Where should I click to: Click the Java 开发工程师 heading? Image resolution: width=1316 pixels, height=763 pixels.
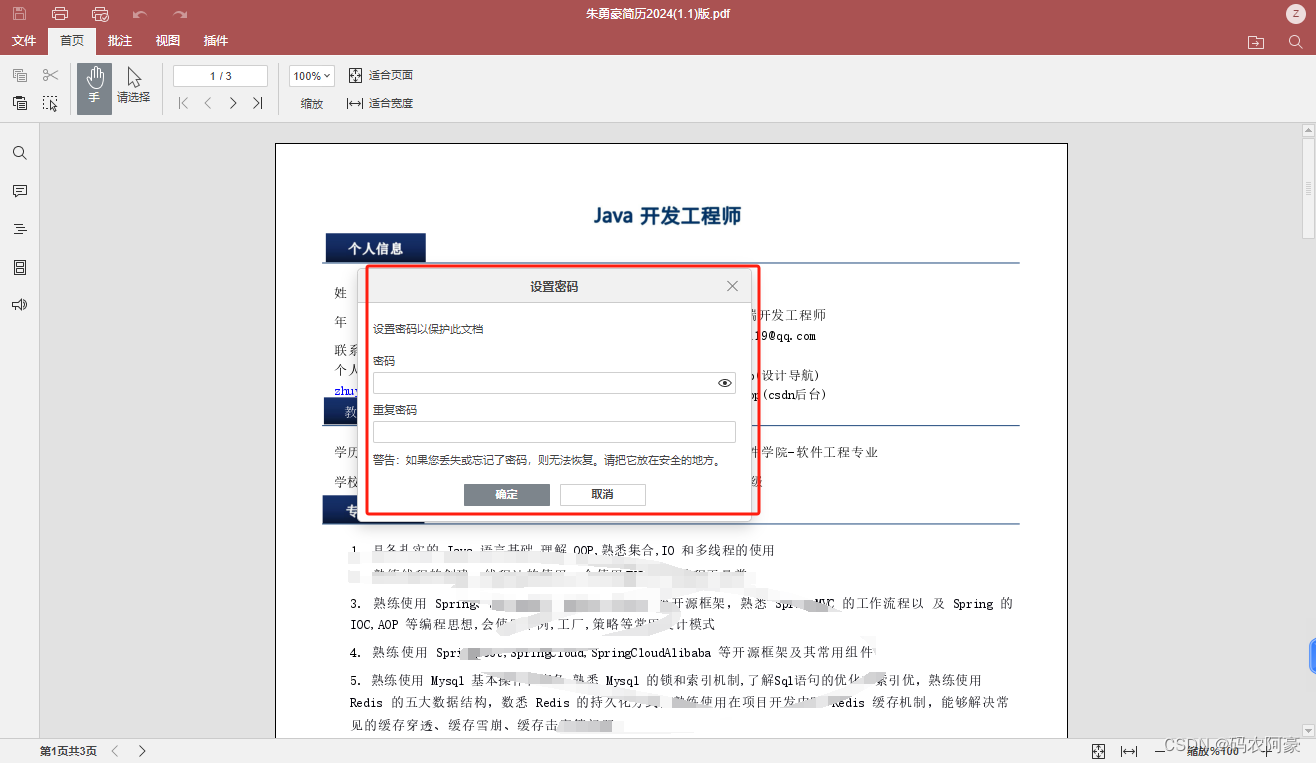click(x=667, y=215)
